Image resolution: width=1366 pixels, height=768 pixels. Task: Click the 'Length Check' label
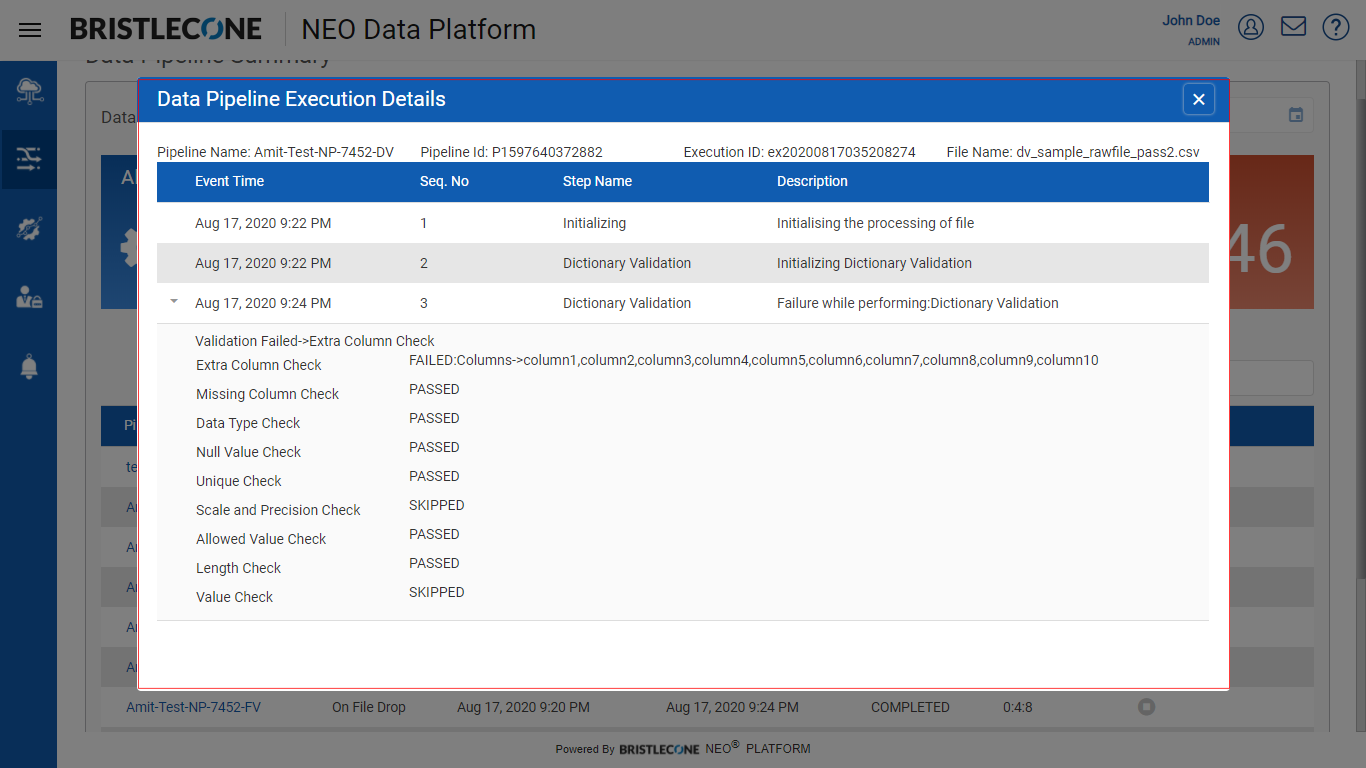point(238,568)
